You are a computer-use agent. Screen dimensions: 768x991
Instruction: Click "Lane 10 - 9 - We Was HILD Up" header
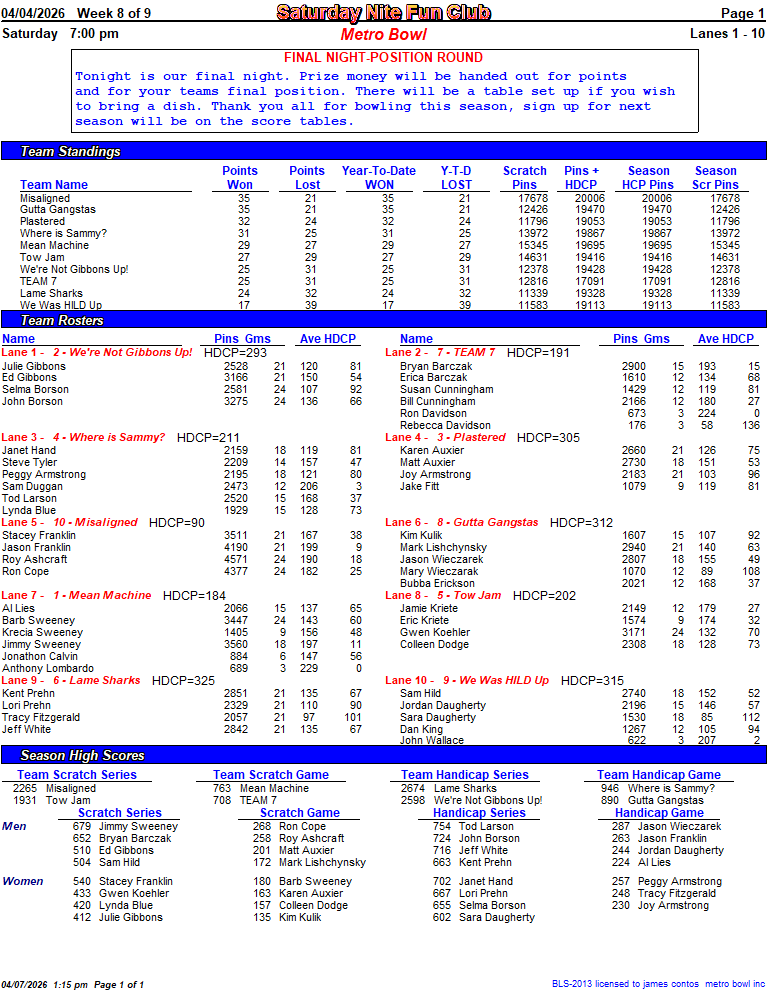click(x=467, y=680)
